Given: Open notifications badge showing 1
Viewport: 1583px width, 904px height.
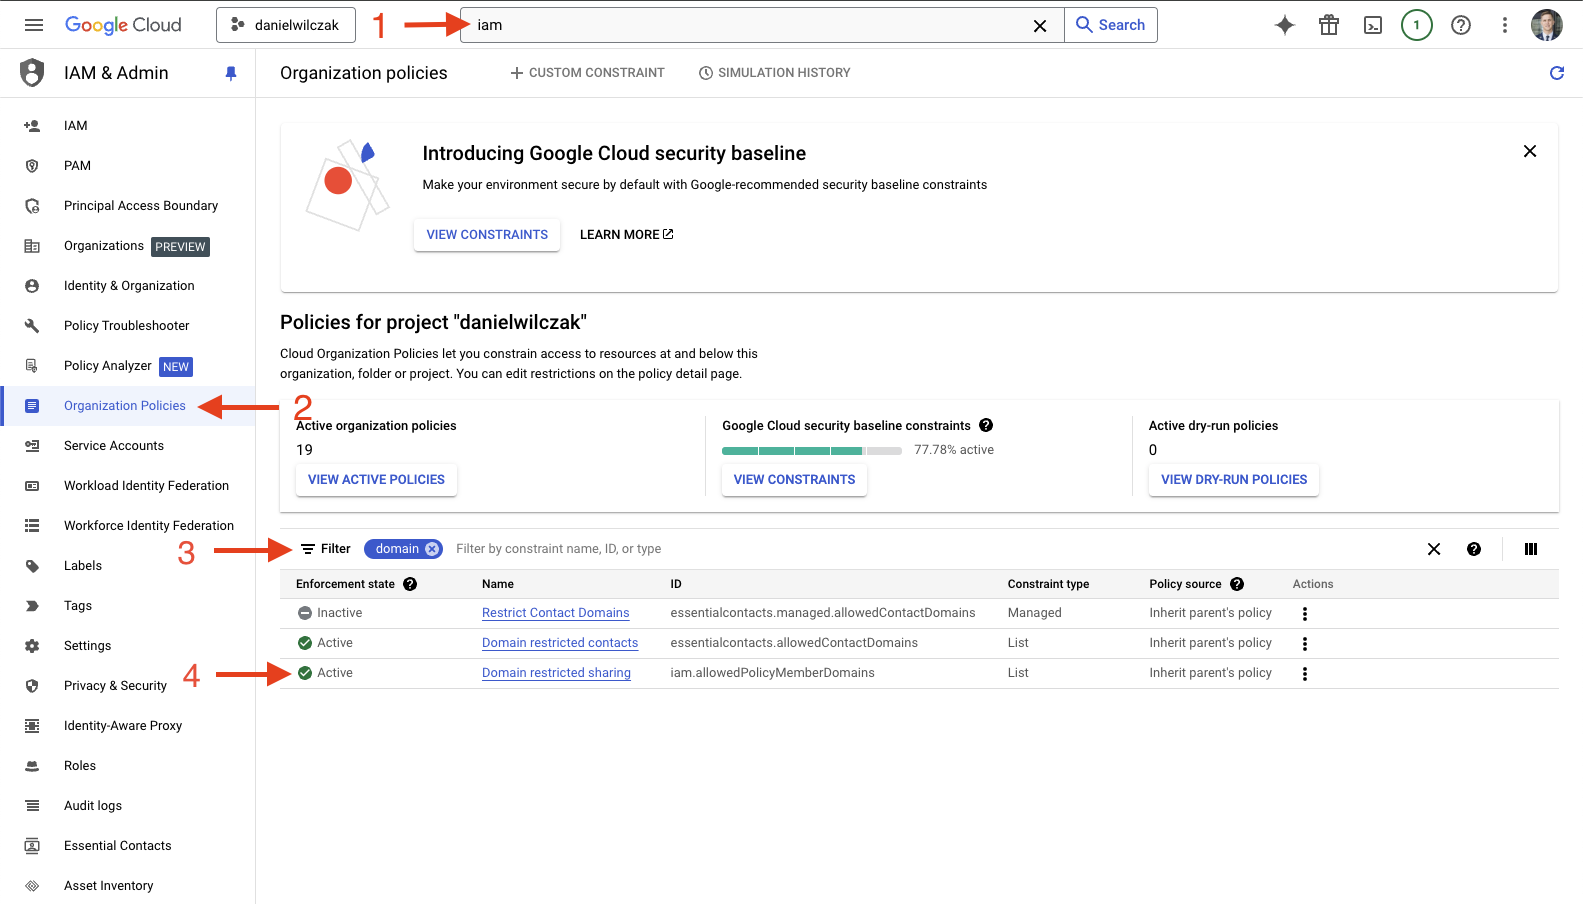Looking at the screenshot, I should click(1417, 25).
